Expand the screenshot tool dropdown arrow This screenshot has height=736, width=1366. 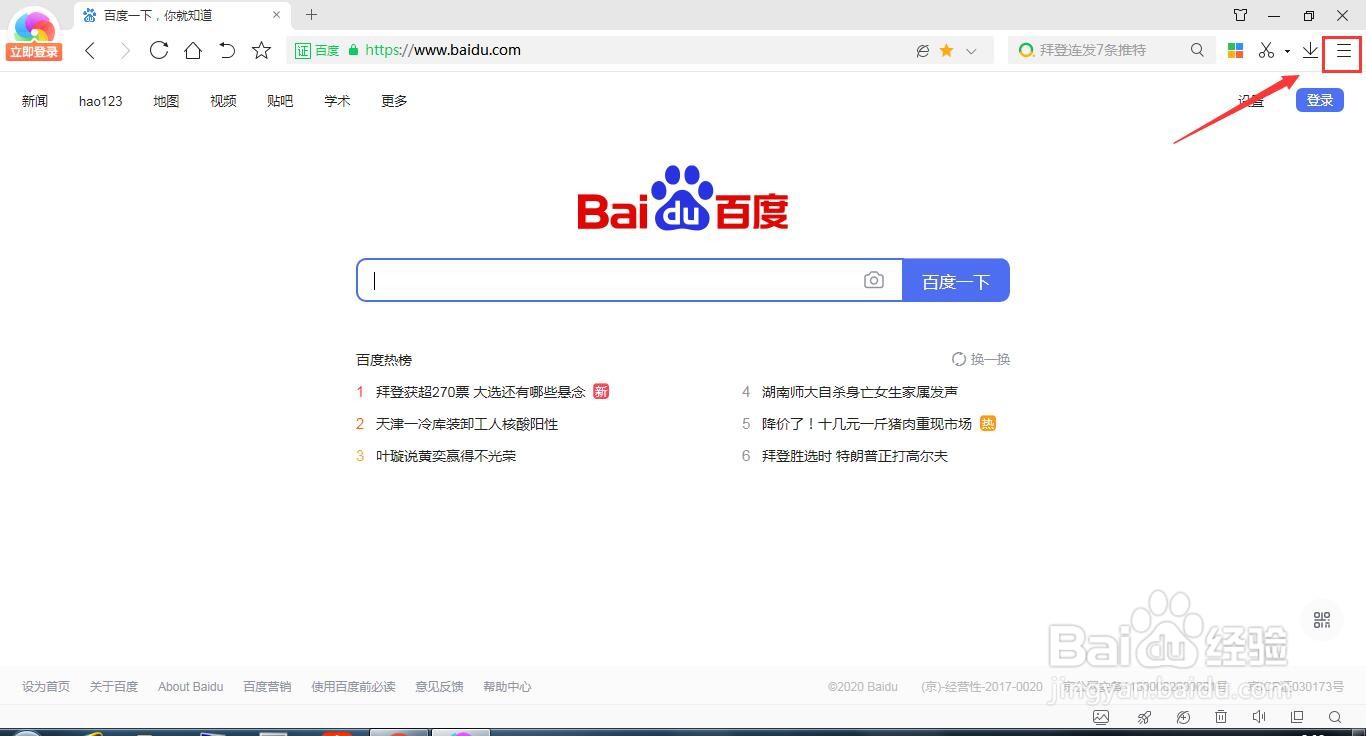[1287, 51]
